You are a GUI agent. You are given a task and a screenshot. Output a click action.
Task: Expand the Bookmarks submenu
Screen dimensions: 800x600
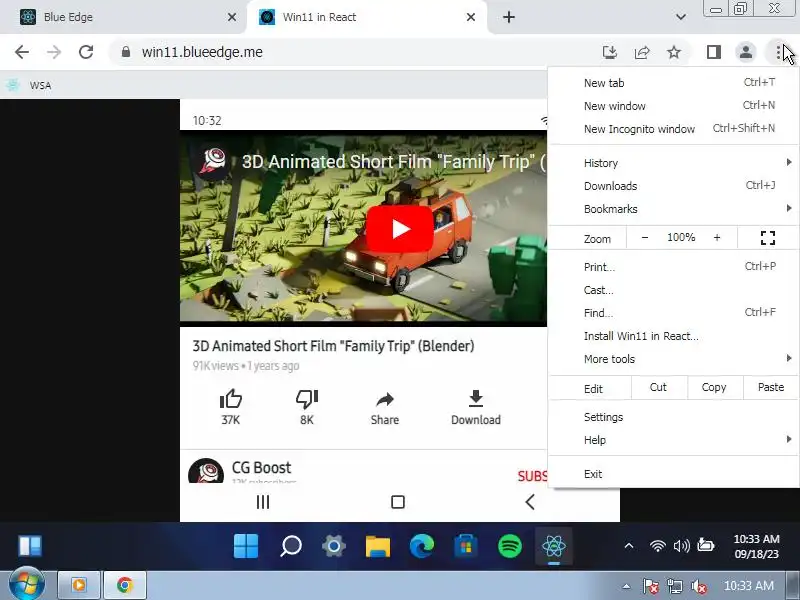click(673, 209)
